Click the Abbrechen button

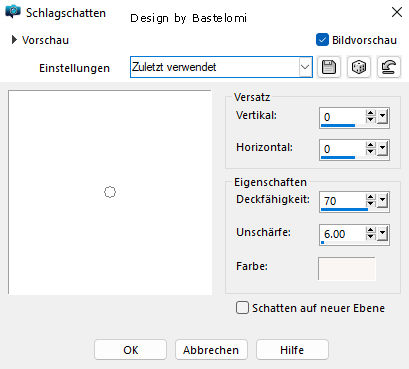click(x=211, y=350)
